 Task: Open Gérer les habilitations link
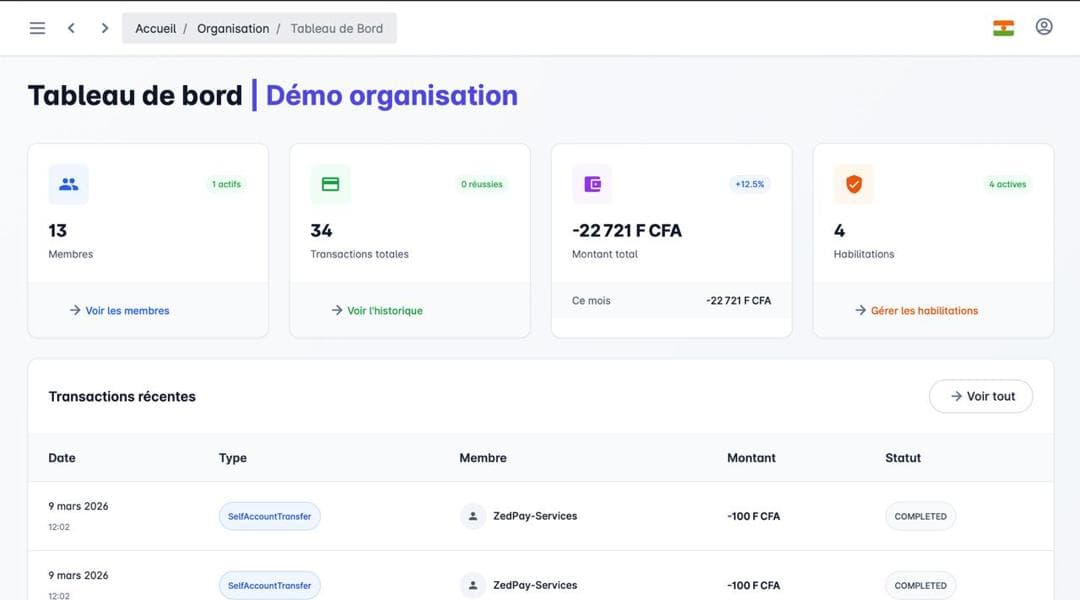pos(916,311)
